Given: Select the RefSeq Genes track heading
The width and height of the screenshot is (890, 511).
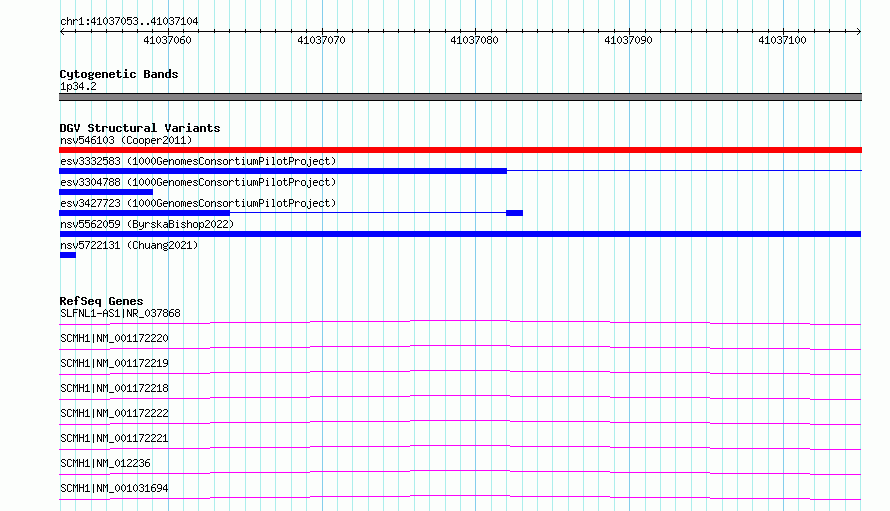Looking at the screenshot, I should coord(101,301).
